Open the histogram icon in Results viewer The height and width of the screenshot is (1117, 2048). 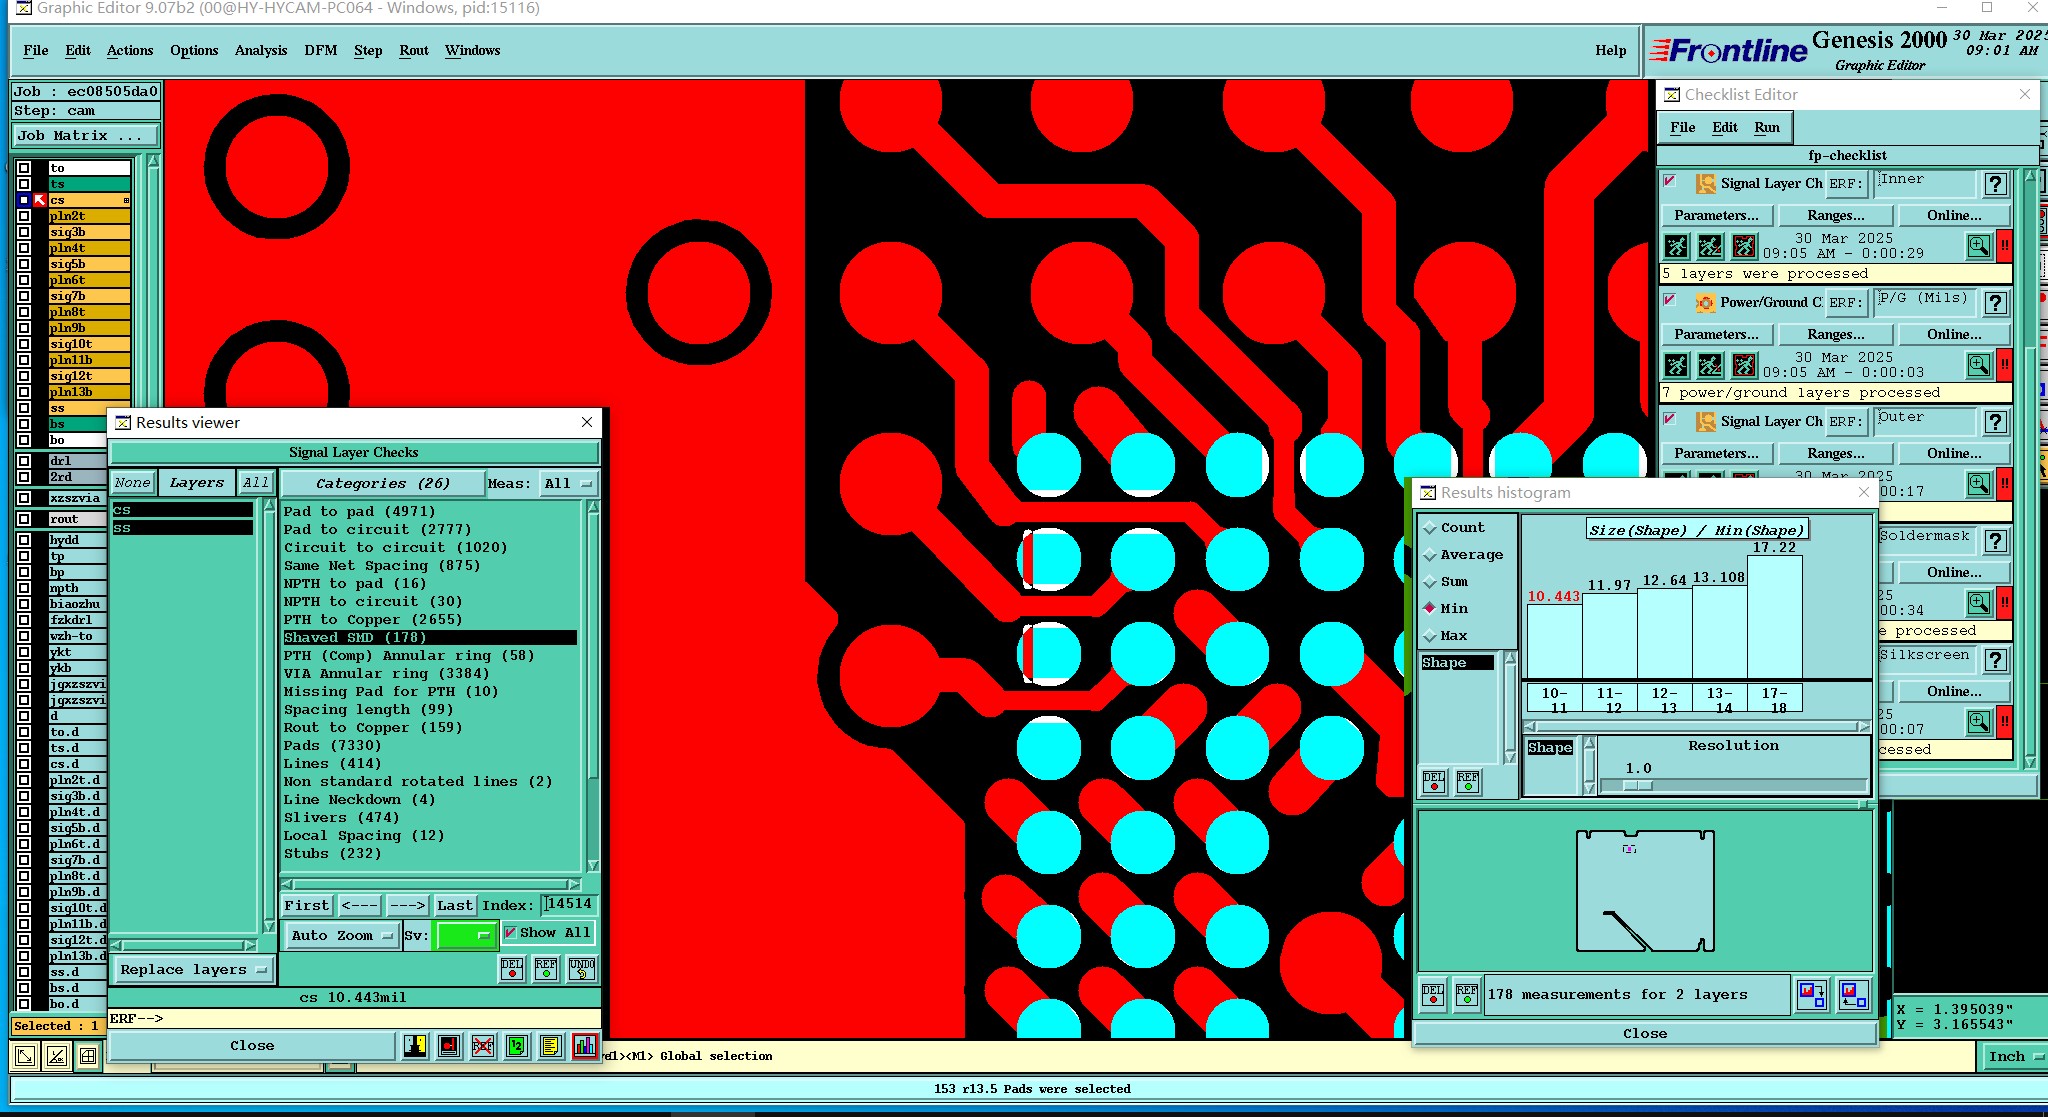(x=584, y=1046)
